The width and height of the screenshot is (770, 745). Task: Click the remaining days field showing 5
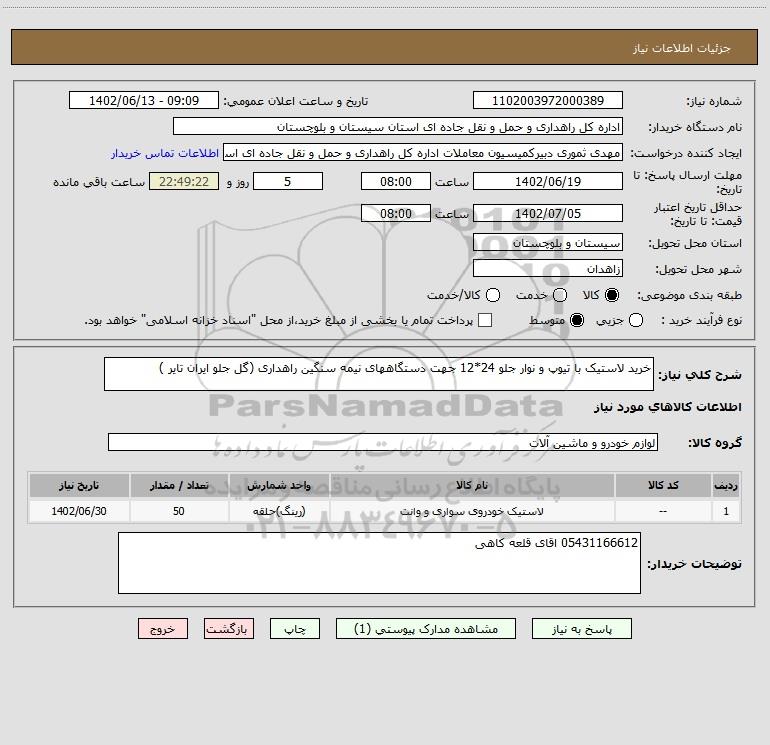[288, 181]
